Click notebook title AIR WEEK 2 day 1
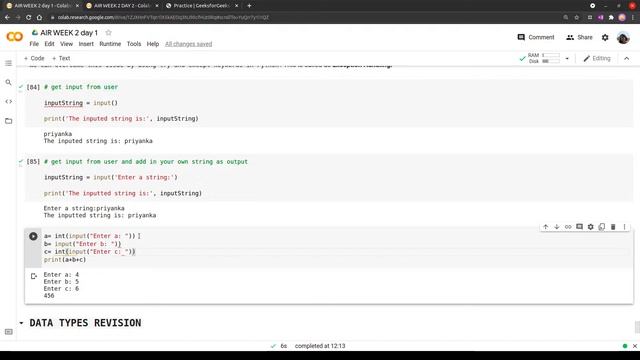 point(69,33)
